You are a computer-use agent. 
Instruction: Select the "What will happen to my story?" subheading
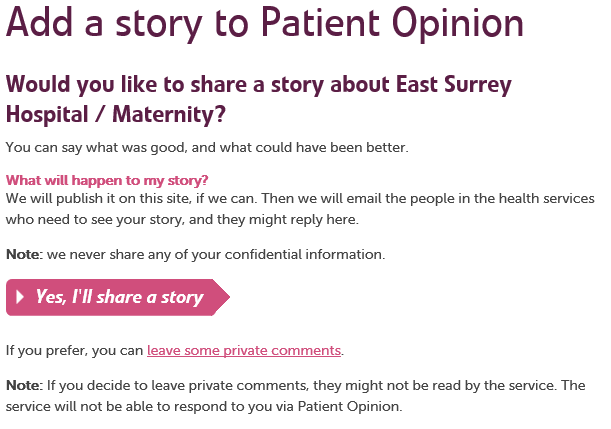[107, 180]
